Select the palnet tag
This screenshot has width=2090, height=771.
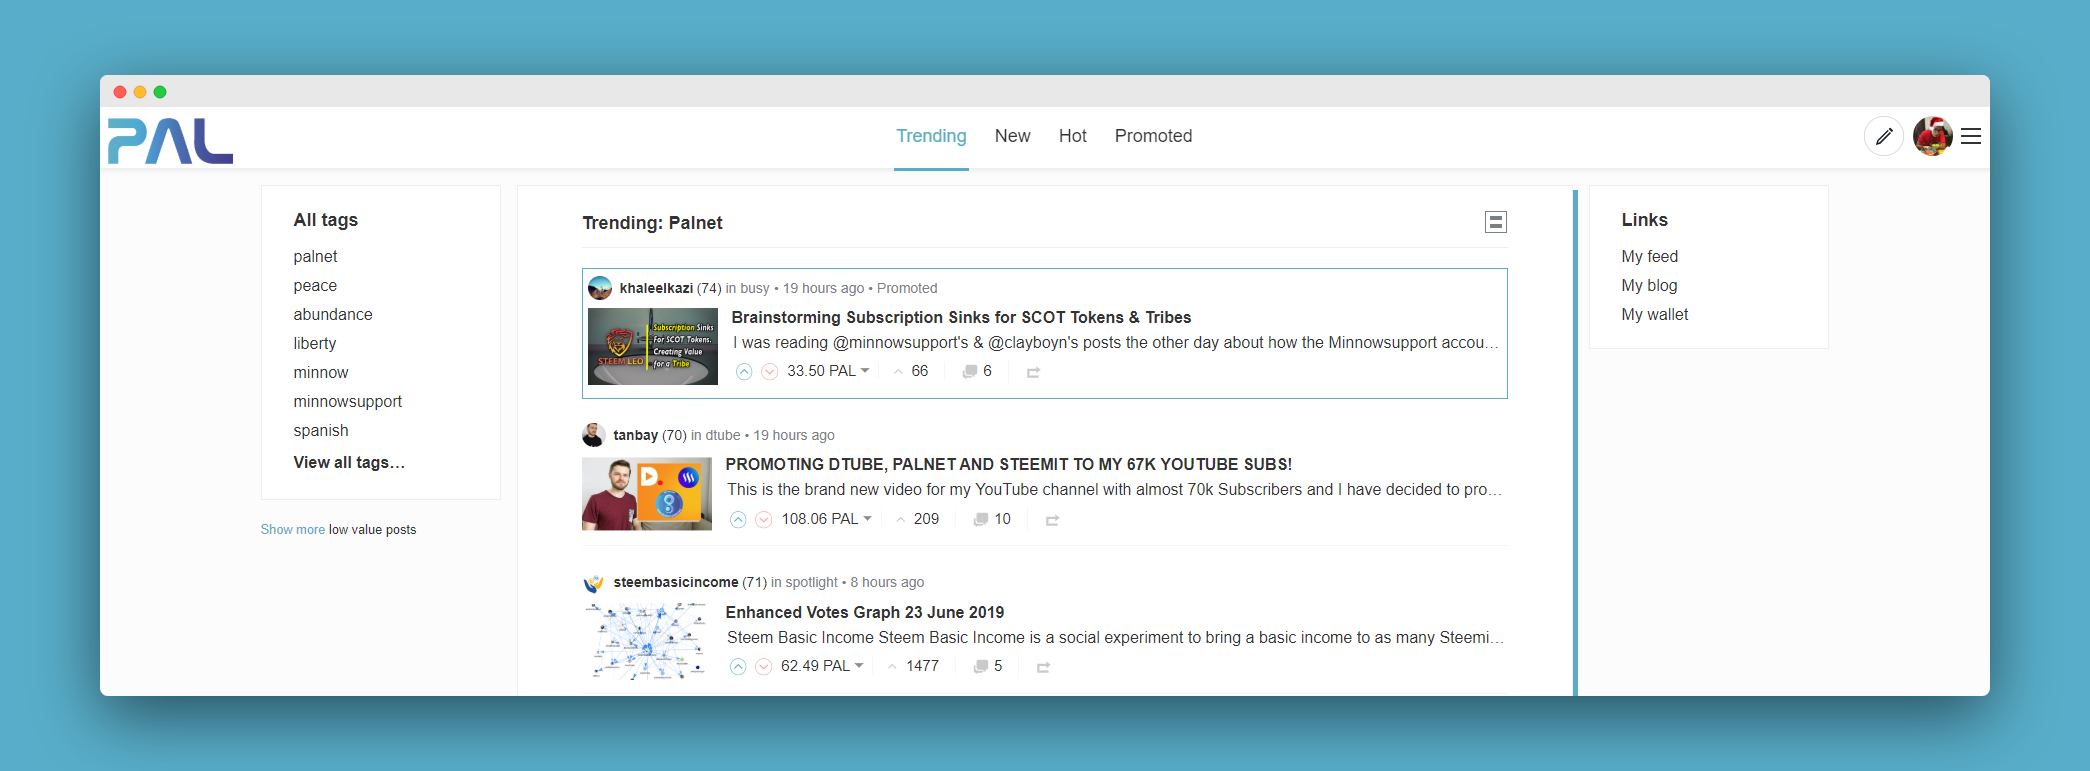[315, 257]
